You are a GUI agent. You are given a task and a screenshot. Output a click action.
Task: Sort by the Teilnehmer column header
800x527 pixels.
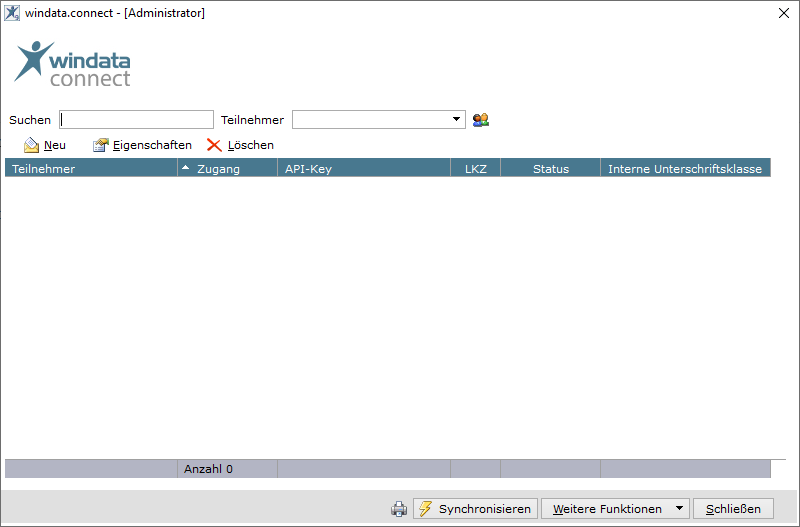(x=91, y=168)
